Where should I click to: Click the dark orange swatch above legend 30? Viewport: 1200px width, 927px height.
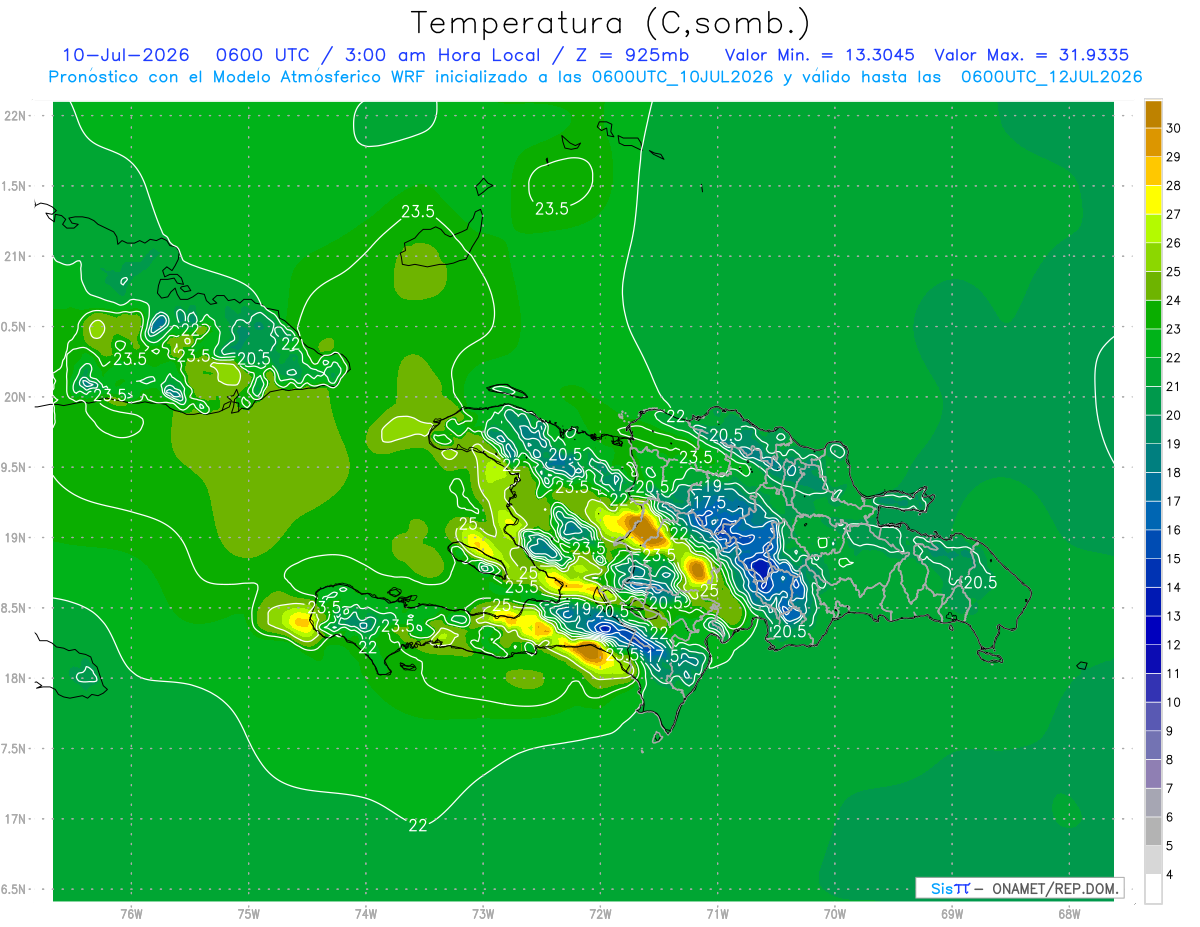[1153, 114]
